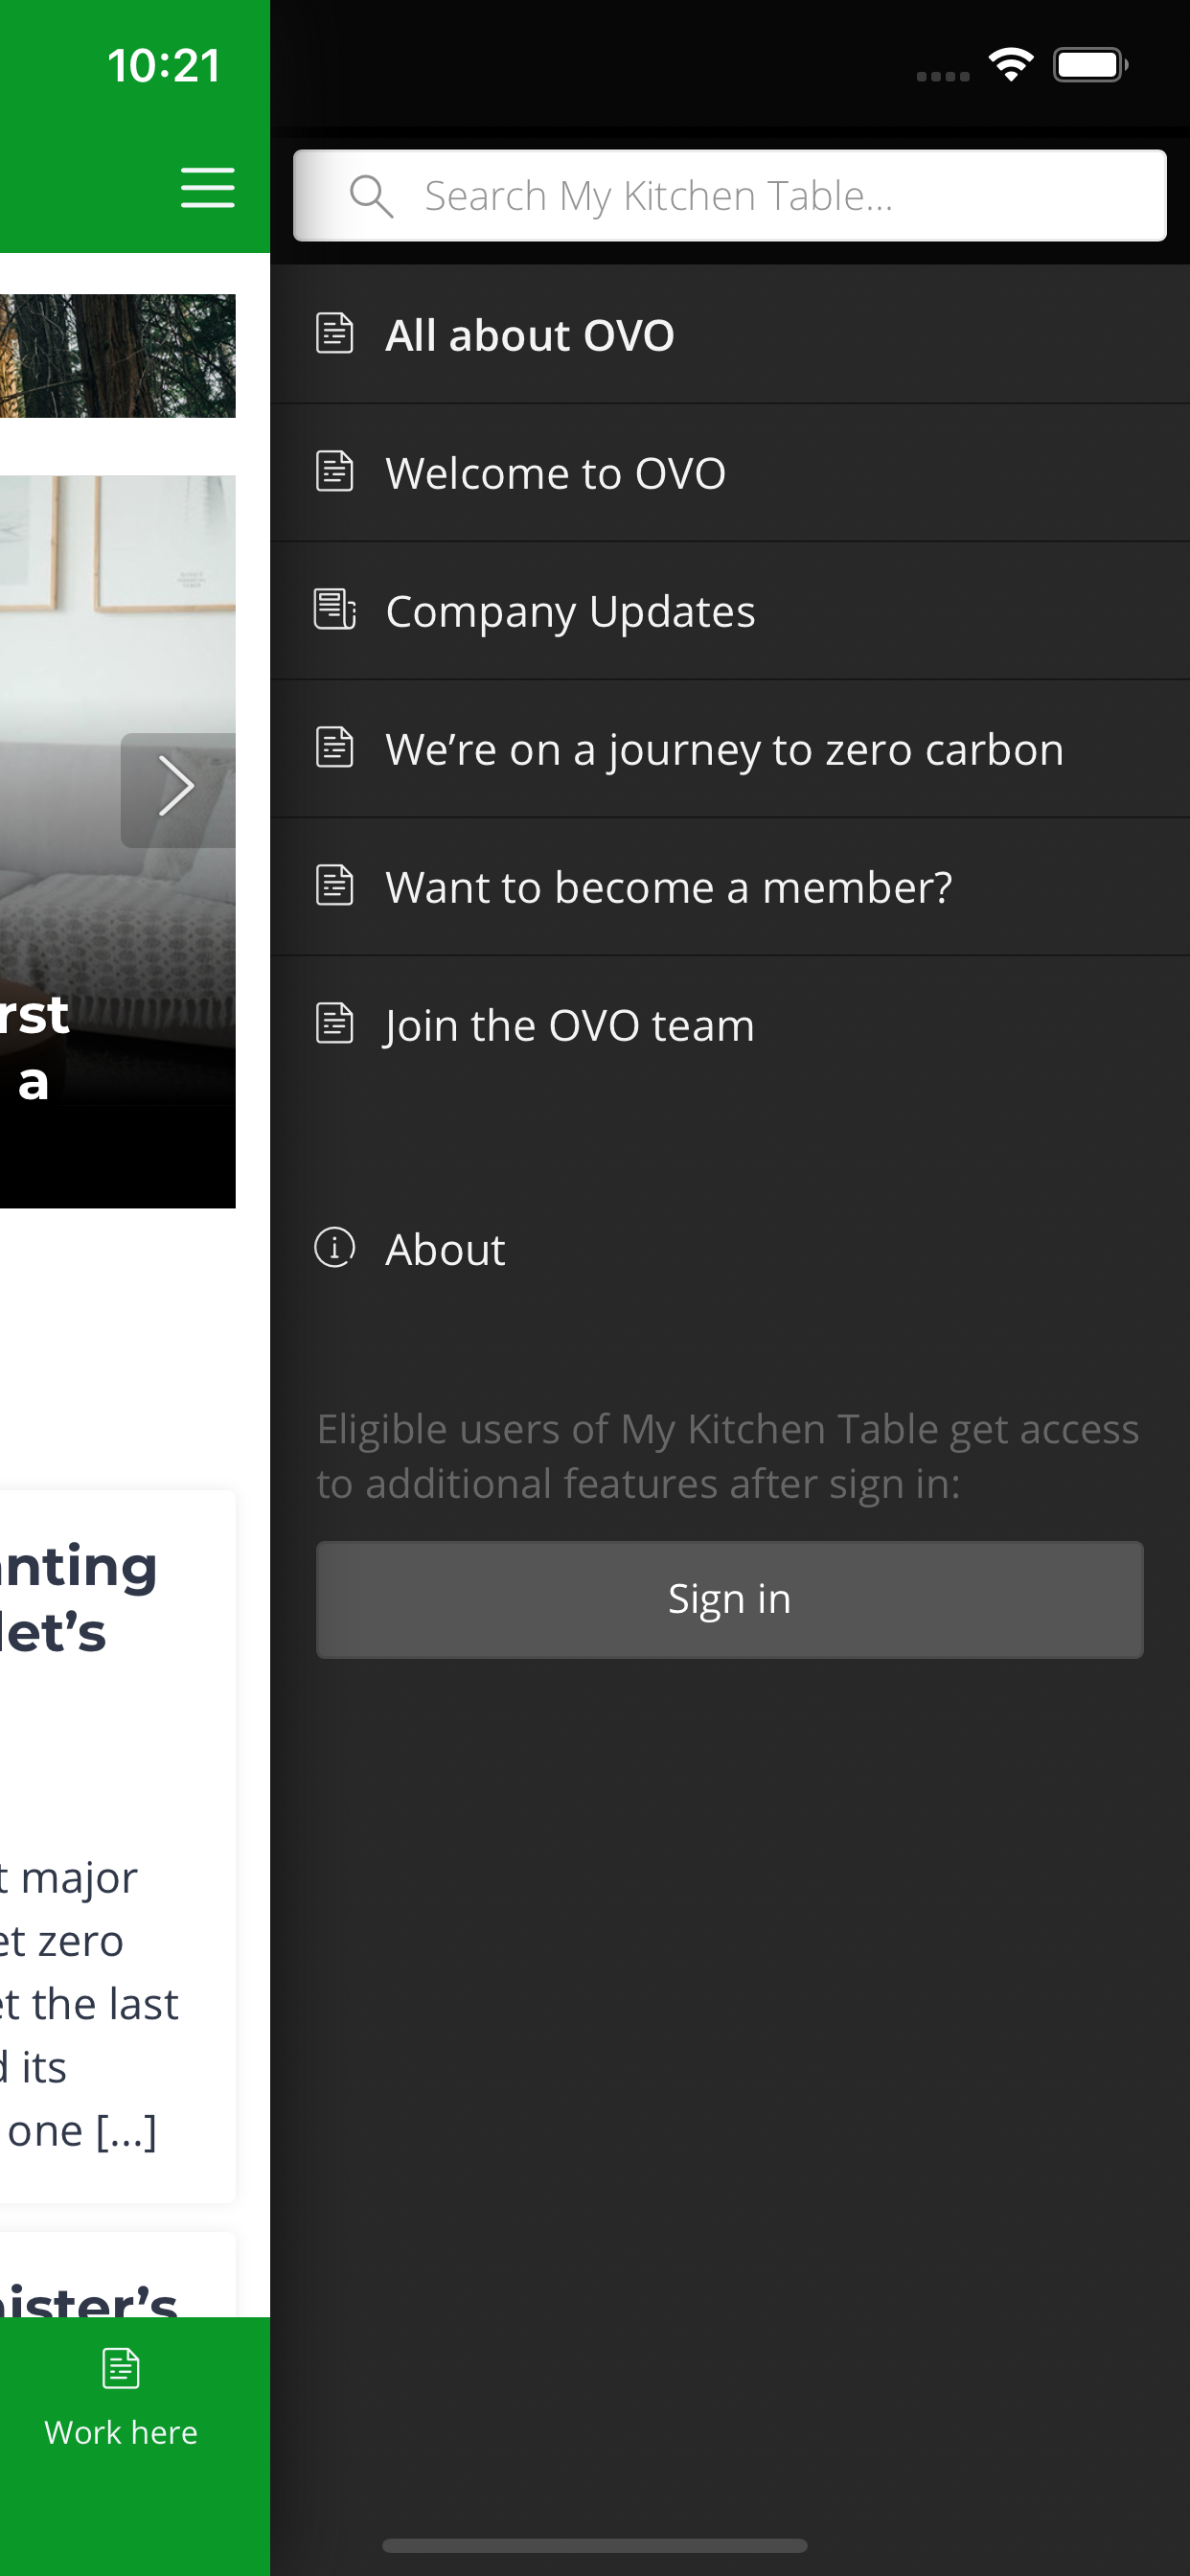Click the document icon beside journey to zero carbon
Viewport: 1190px width, 2576px height.
pyautogui.click(x=334, y=747)
